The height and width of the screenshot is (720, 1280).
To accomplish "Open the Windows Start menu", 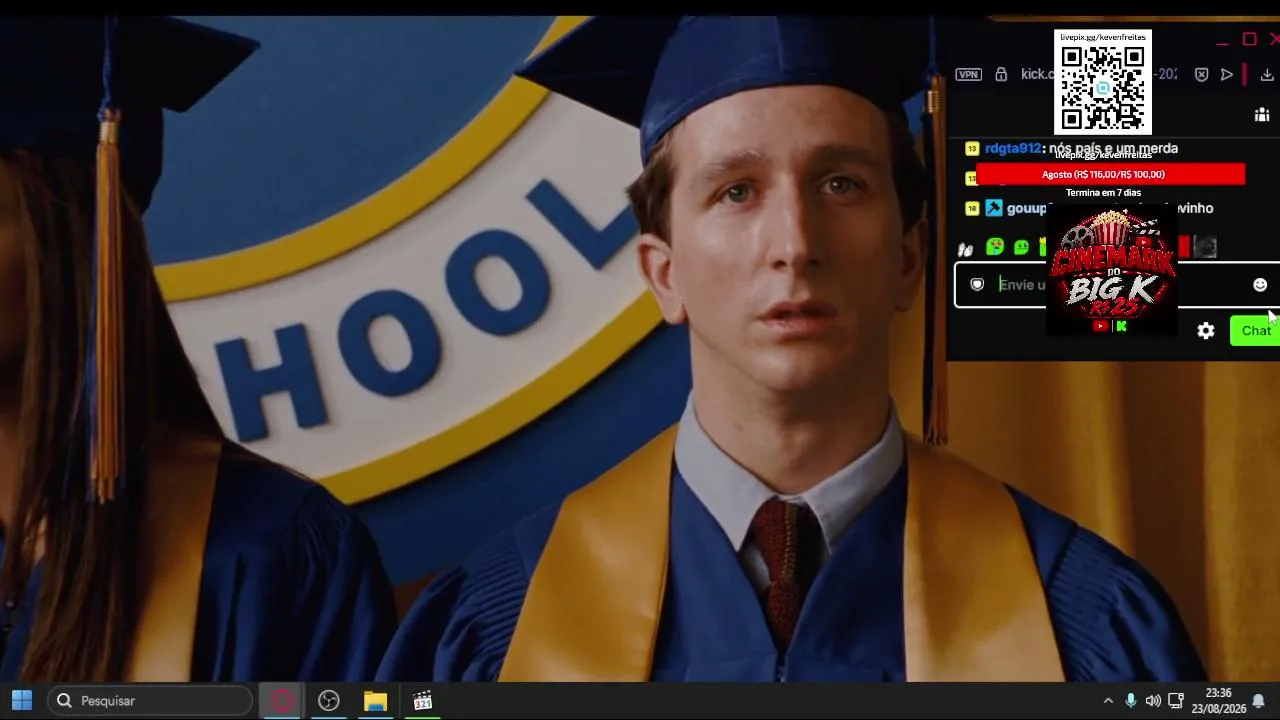I will click(x=22, y=701).
